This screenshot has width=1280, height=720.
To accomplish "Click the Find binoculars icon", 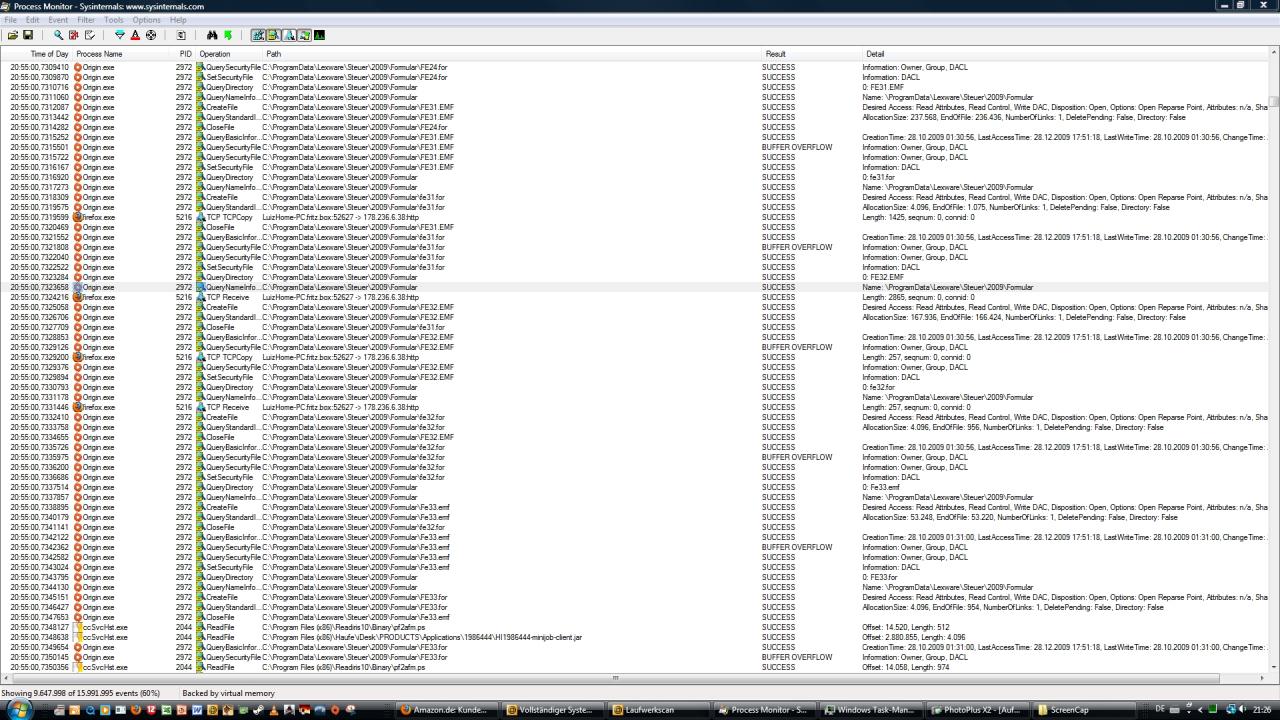I will 212,35.
